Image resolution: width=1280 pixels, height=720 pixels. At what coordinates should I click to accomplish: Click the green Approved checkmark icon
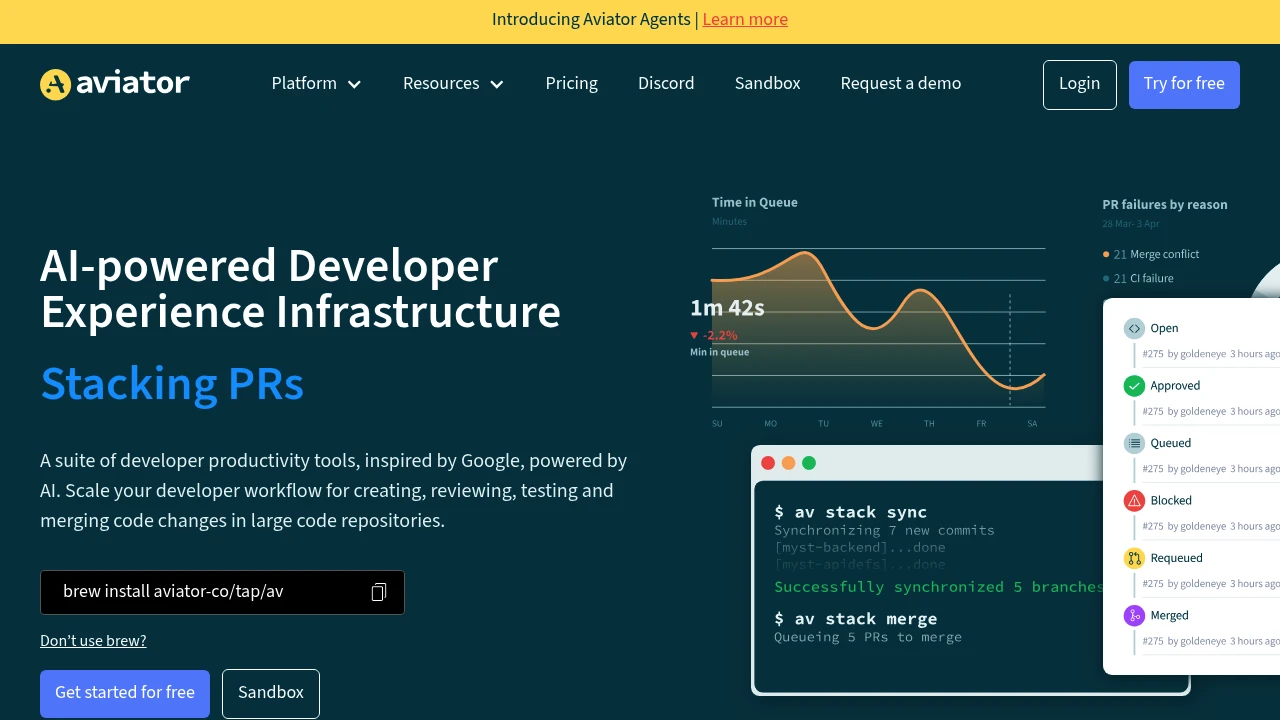pos(1134,386)
